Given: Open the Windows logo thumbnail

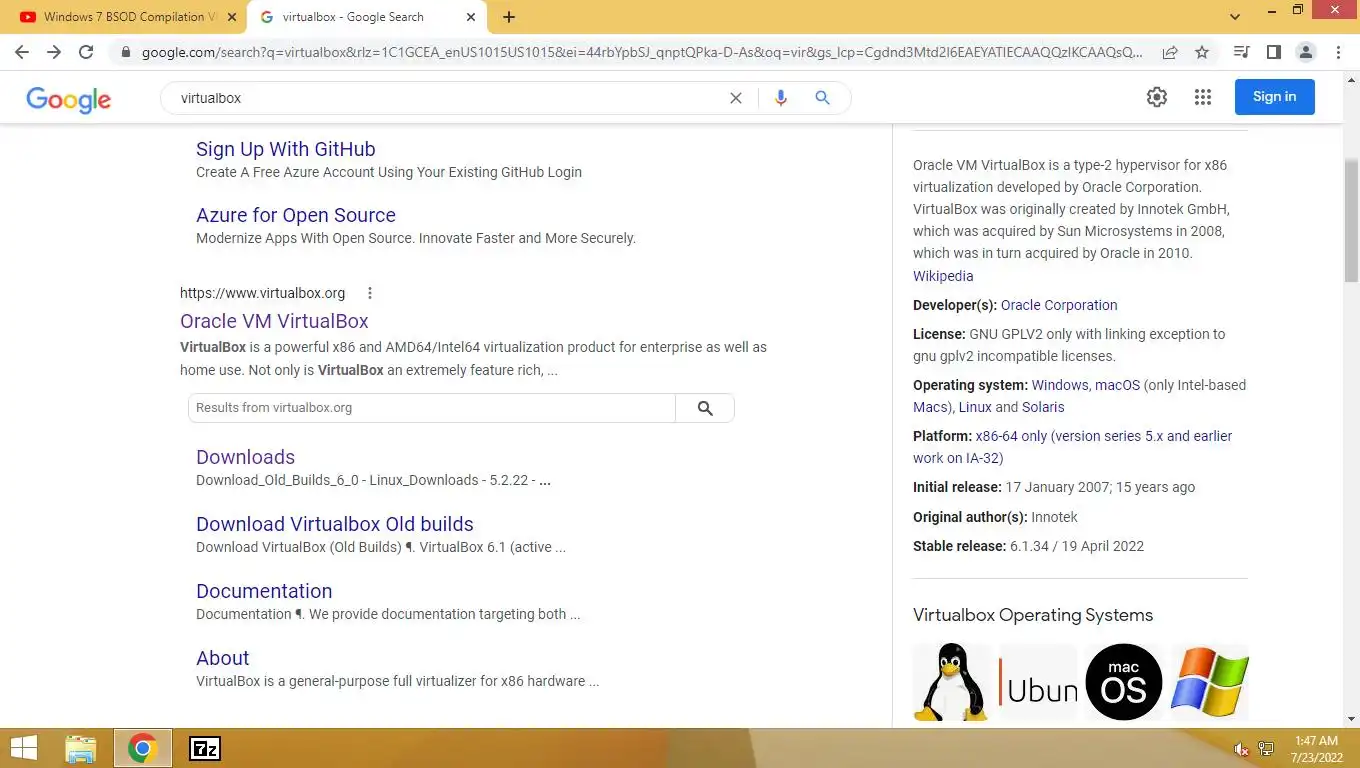Looking at the screenshot, I should coord(1210,682).
